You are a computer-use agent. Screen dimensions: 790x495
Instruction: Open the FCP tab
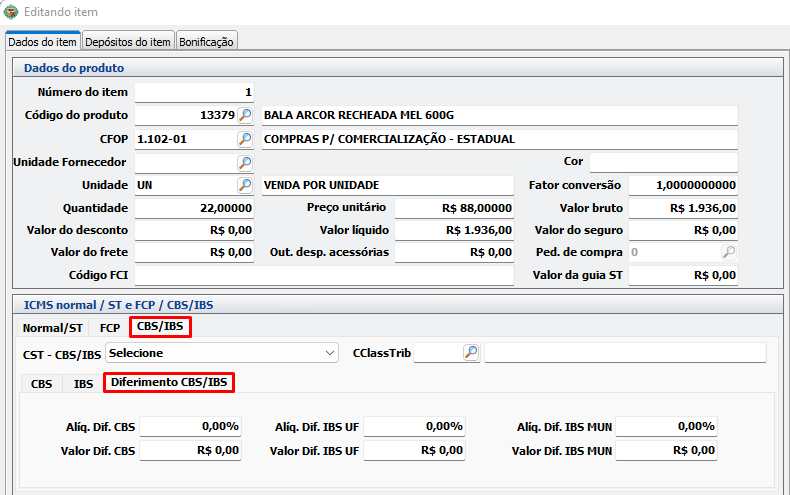[109, 327]
